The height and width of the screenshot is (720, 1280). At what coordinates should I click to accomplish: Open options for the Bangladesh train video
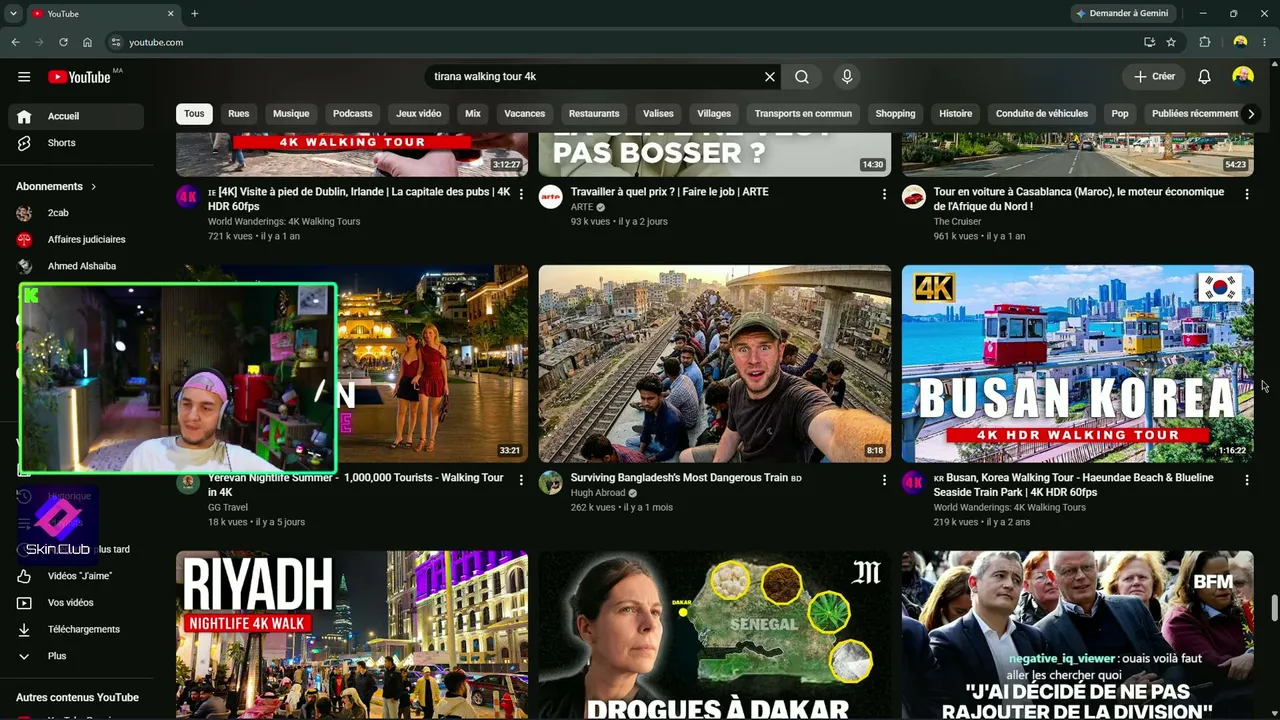point(884,481)
